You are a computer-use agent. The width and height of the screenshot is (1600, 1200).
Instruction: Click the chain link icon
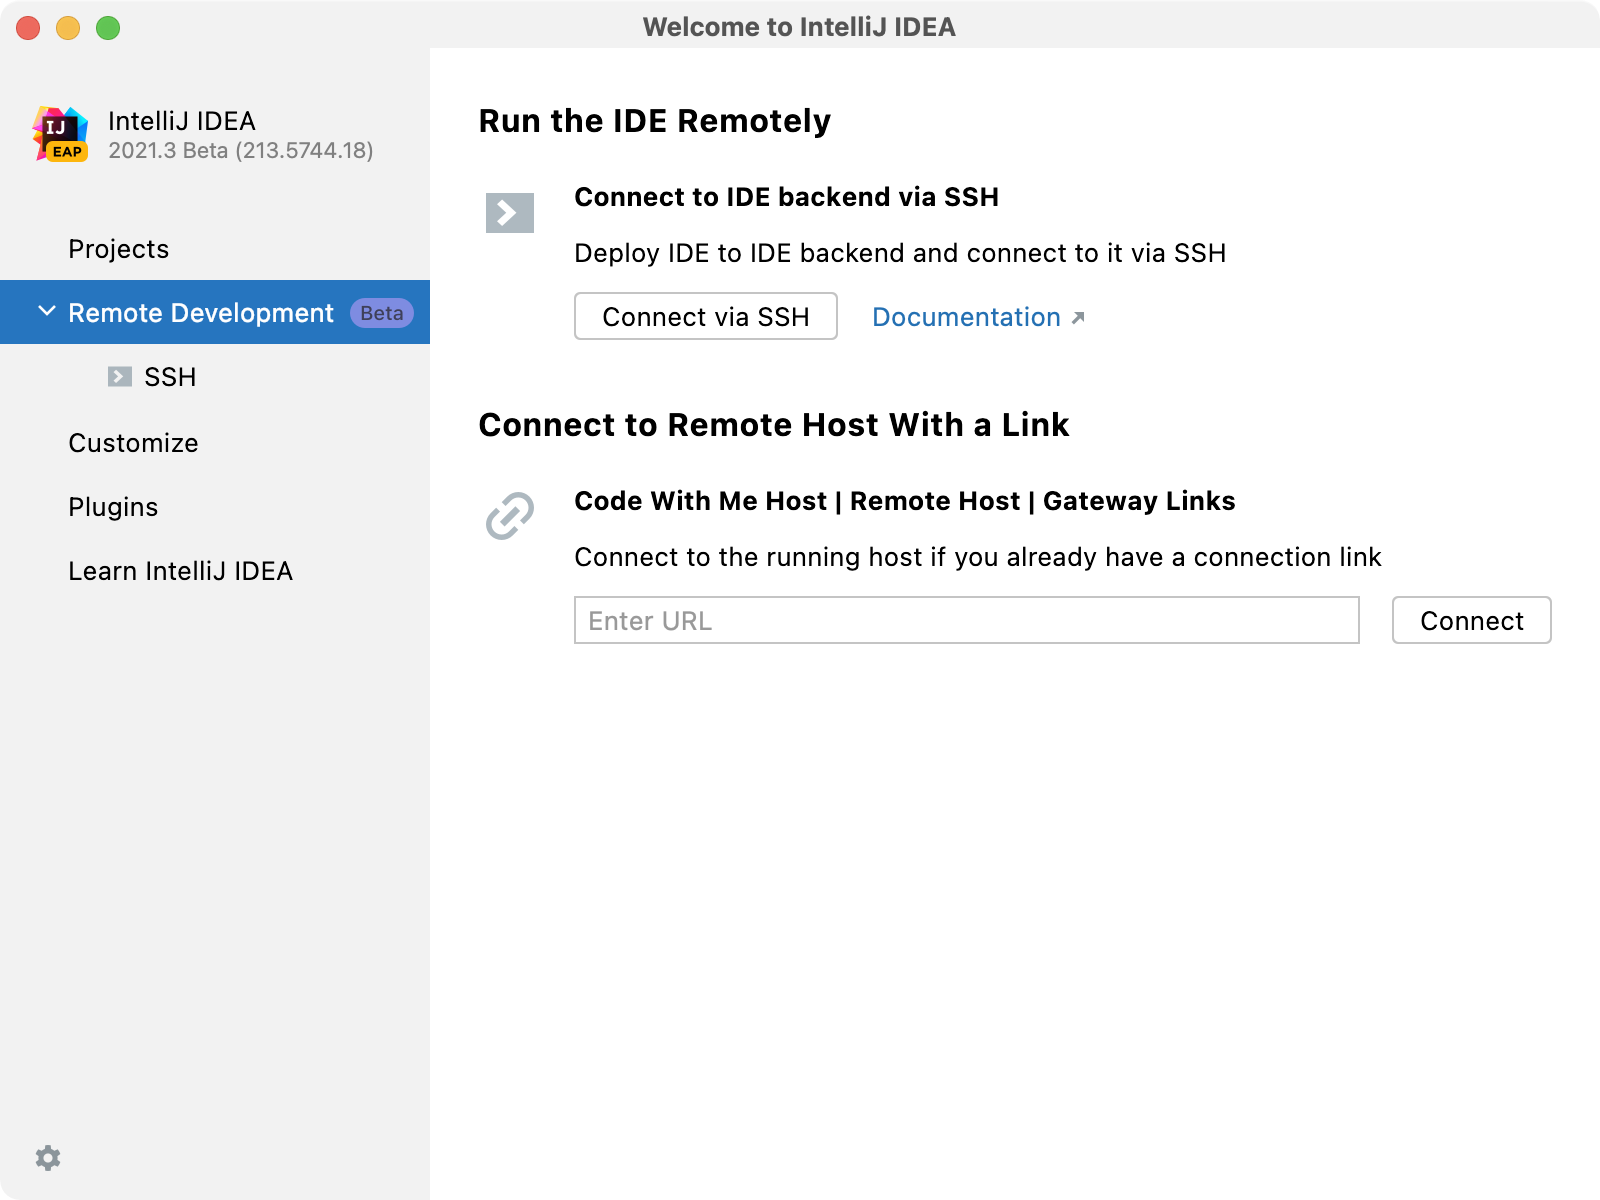click(x=510, y=516)
